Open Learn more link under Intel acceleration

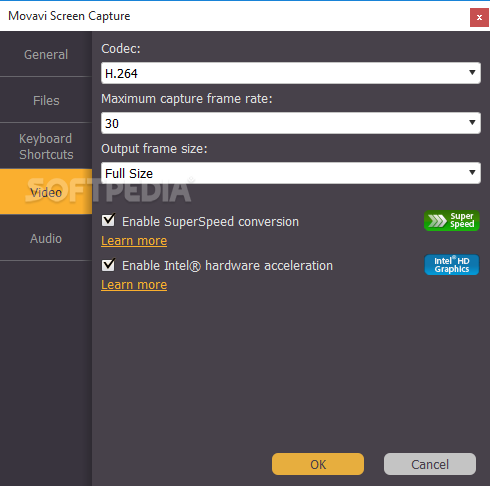point(134,285)
